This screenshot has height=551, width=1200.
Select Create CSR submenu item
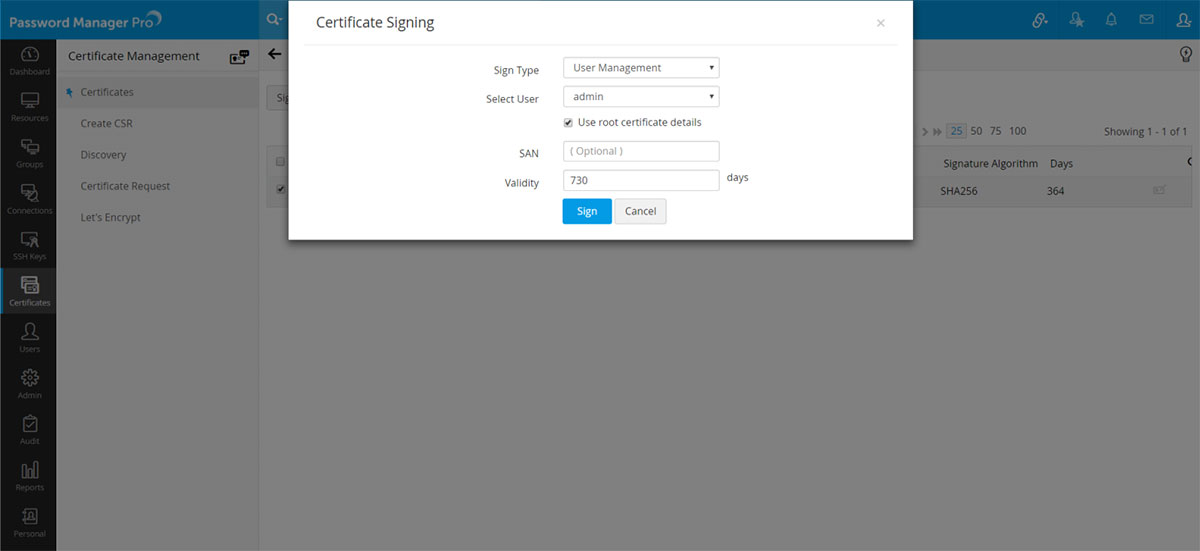tap(107, 124)
